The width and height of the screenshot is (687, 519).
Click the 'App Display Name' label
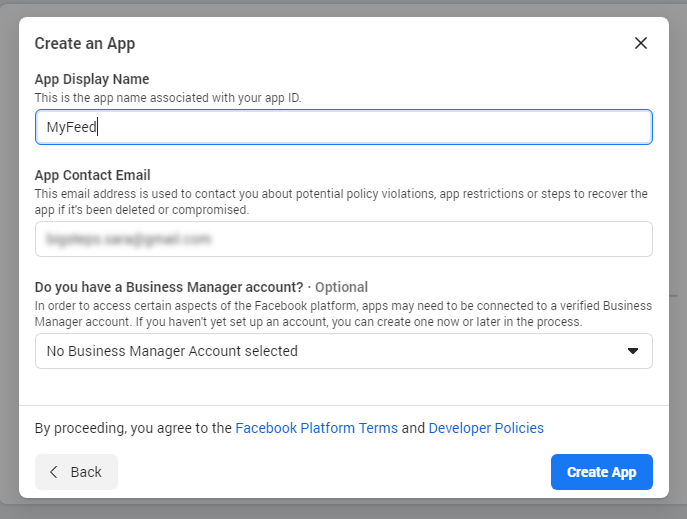tap(92, 79)
